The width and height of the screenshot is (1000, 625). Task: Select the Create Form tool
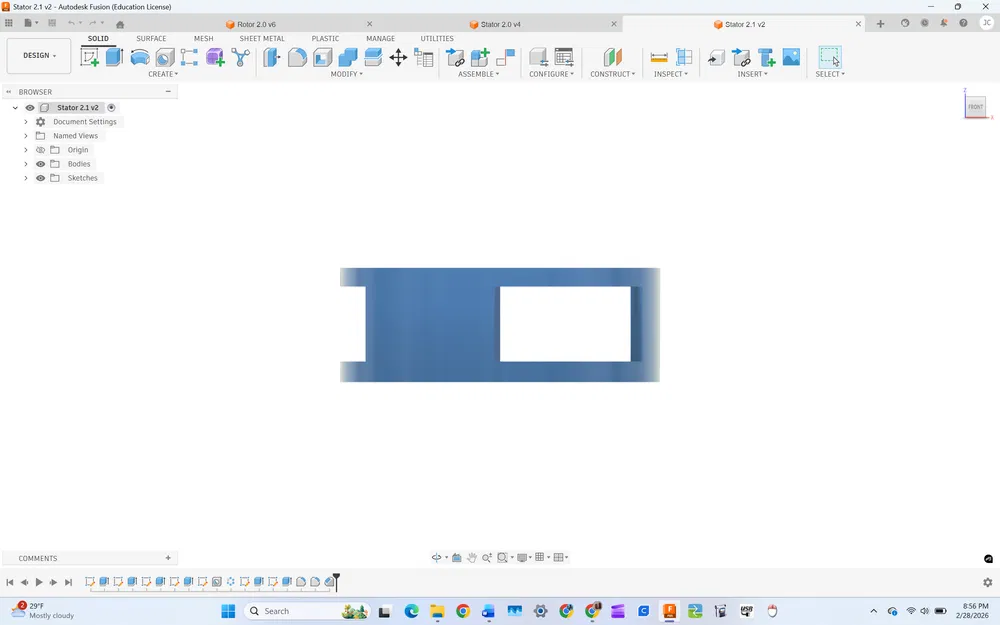[215, 57]
